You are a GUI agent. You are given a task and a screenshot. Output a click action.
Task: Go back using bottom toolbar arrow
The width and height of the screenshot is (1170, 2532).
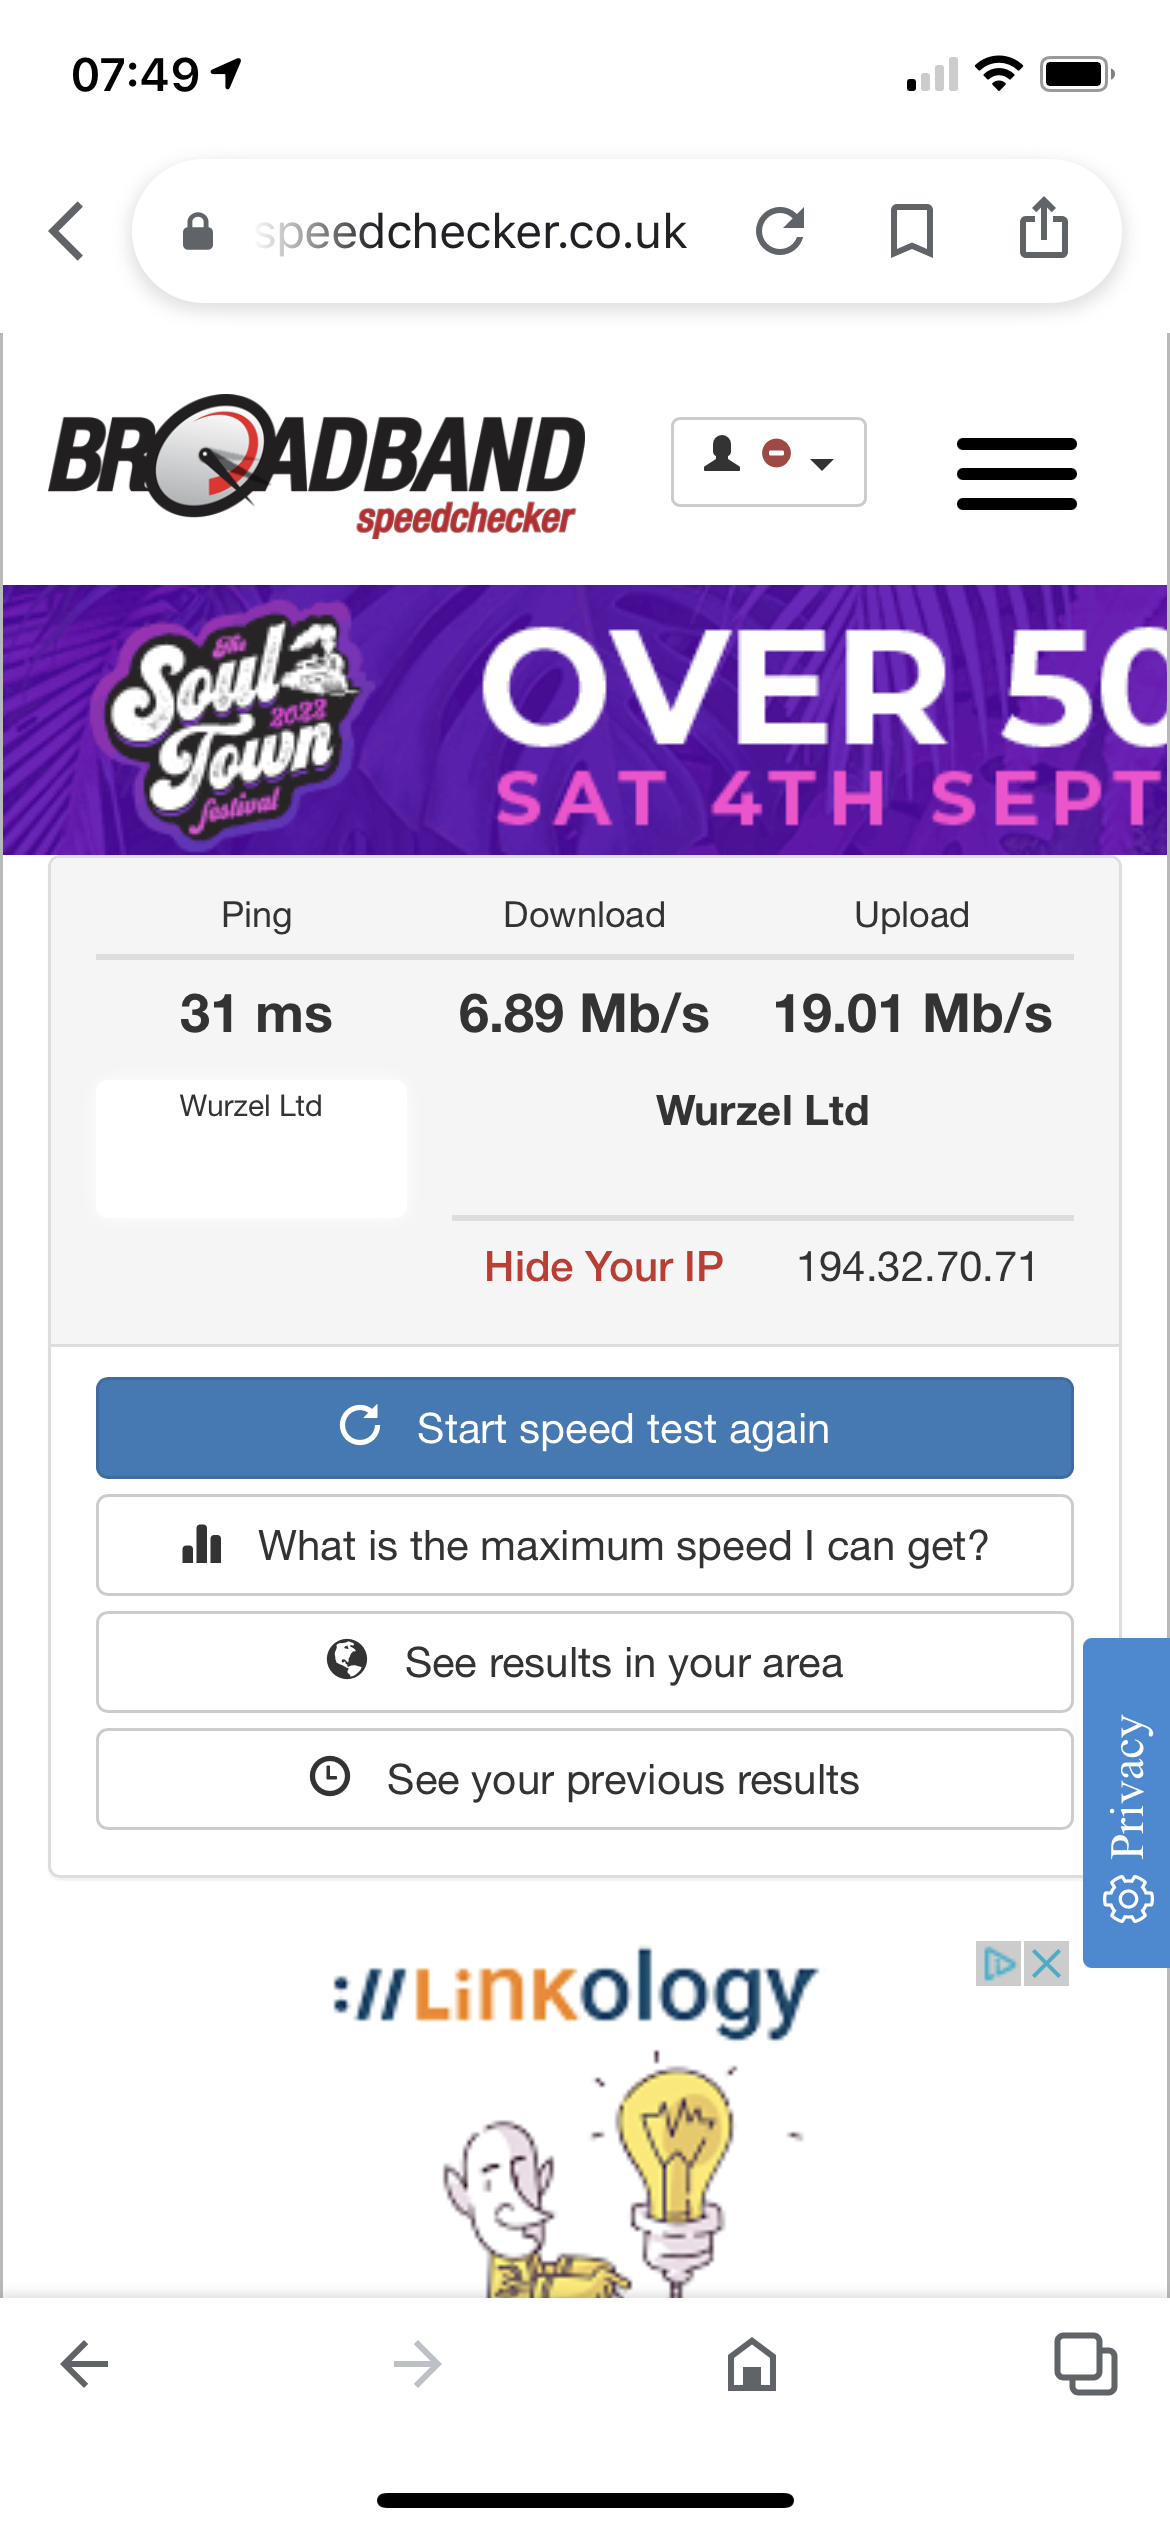click(85, 2365)
